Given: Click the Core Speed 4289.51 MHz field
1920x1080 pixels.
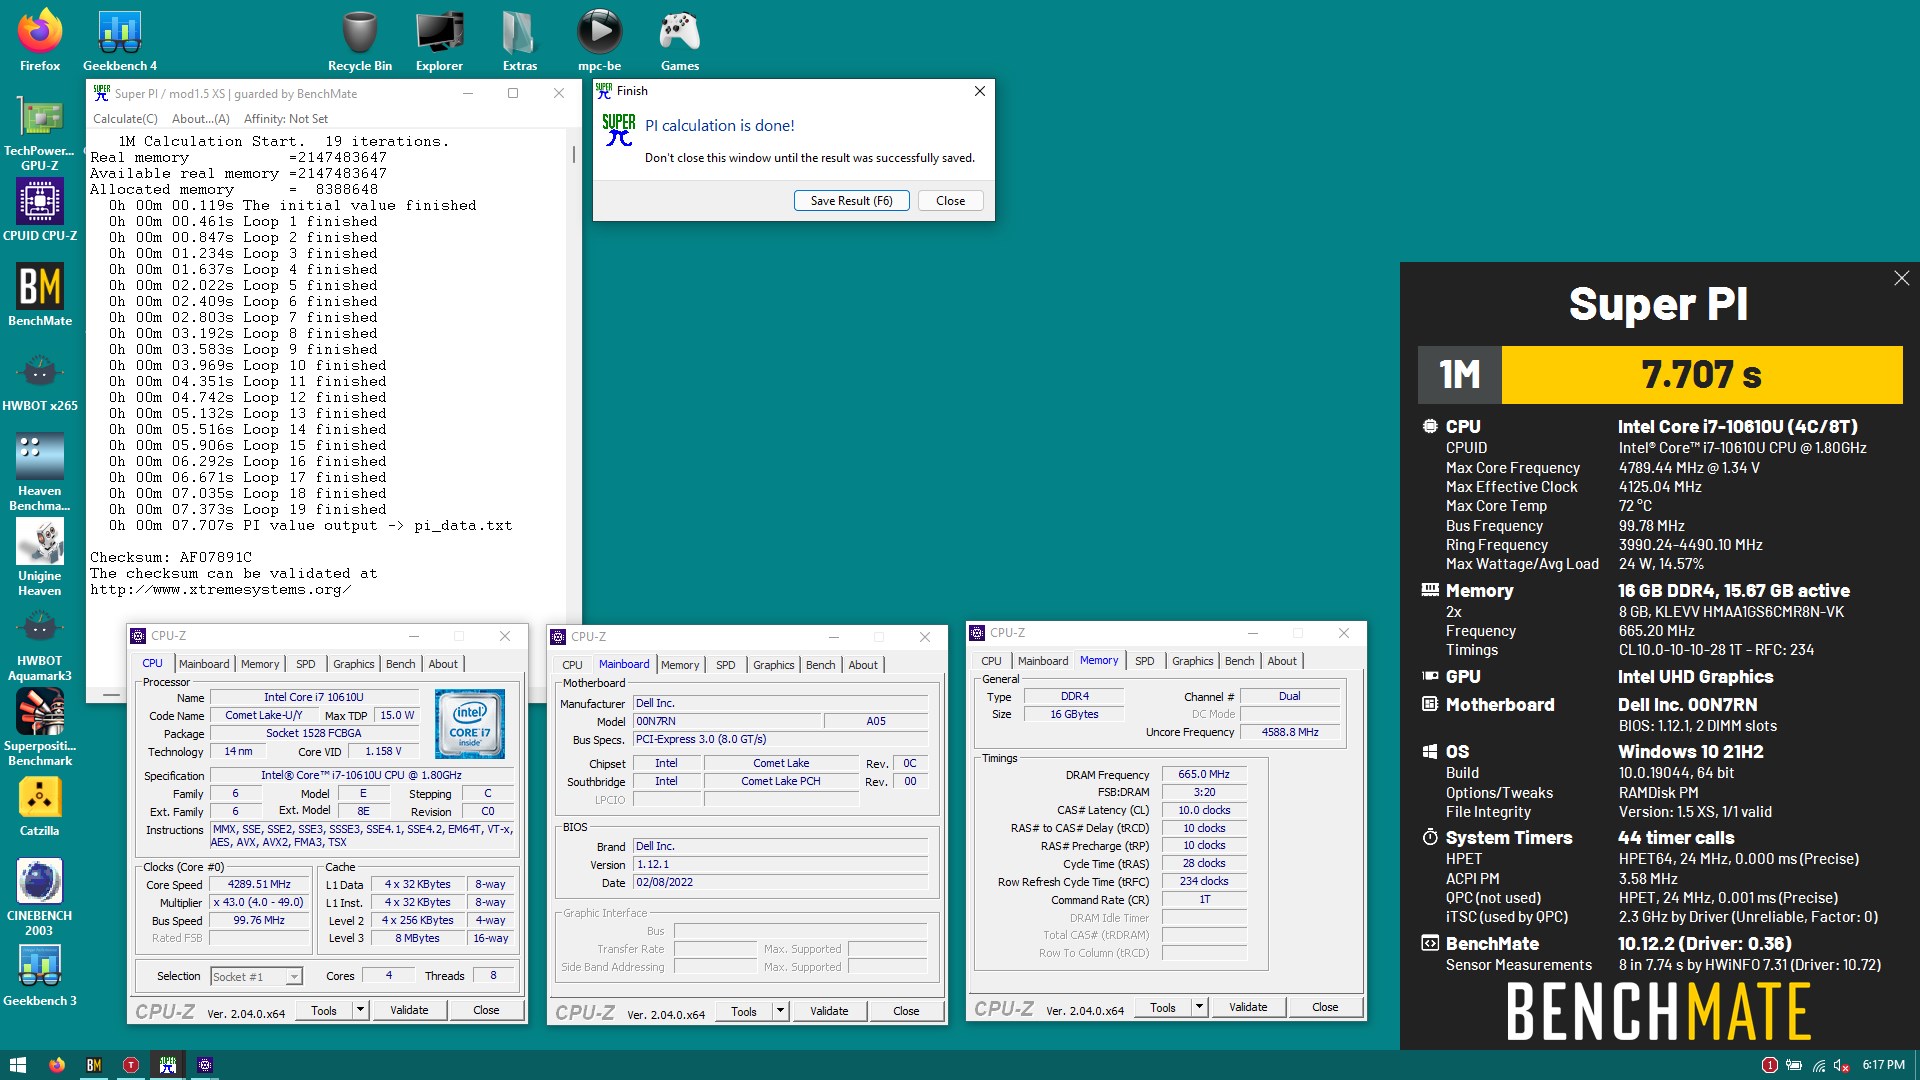Looking at the screenshot, I should (259, 884).
